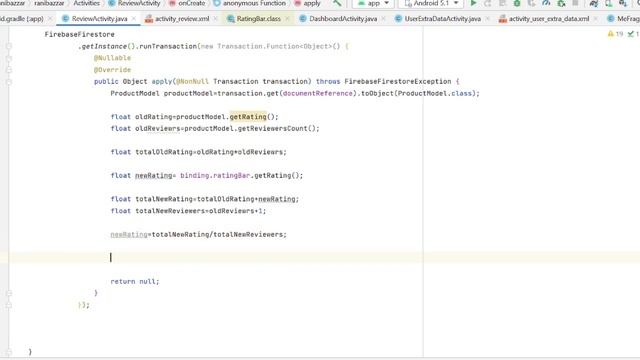The width and height of the screenshot is (640, 360).
Task: Click Attach Debugger to Android Process icon
Action: (x=561, y=3)
